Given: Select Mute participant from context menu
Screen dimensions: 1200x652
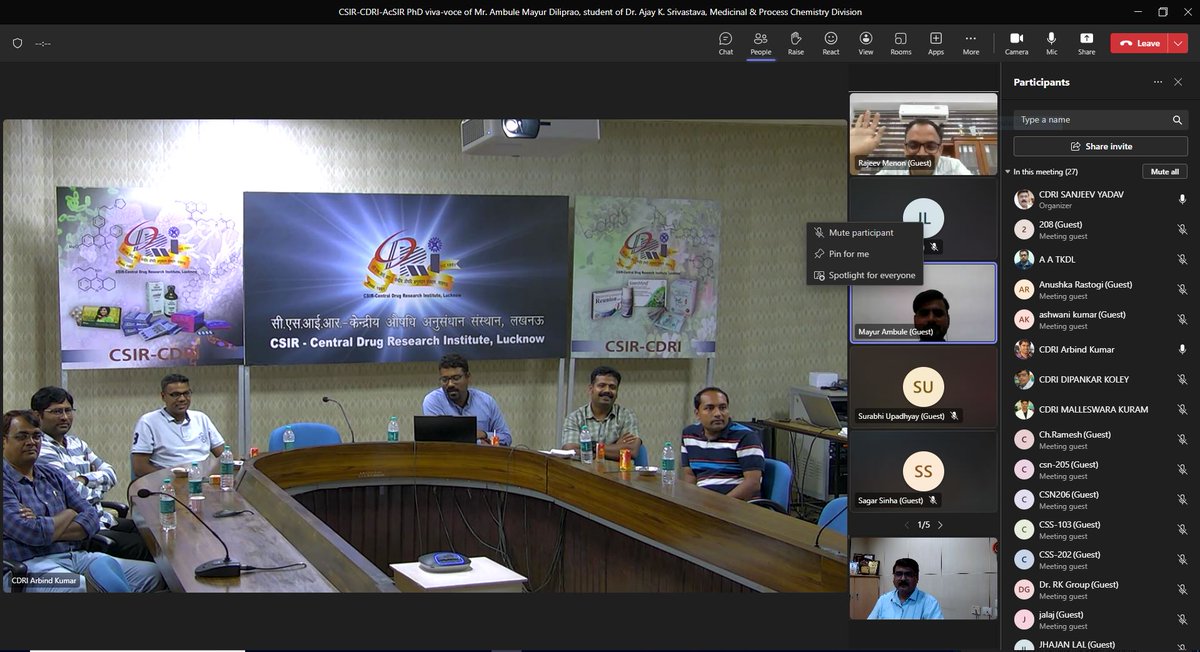Looking at the screenshot, I should click(x=864, y=233).
